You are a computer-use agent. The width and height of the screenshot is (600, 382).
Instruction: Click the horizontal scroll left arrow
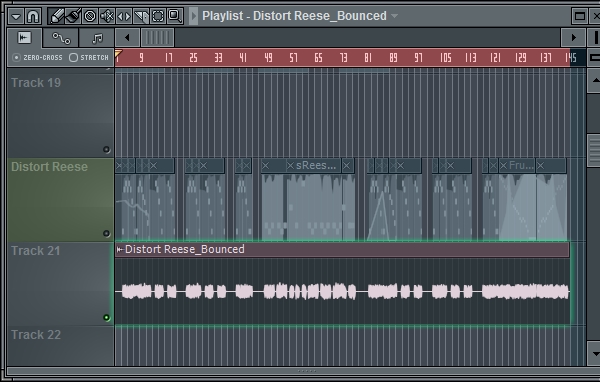(127, 38)
